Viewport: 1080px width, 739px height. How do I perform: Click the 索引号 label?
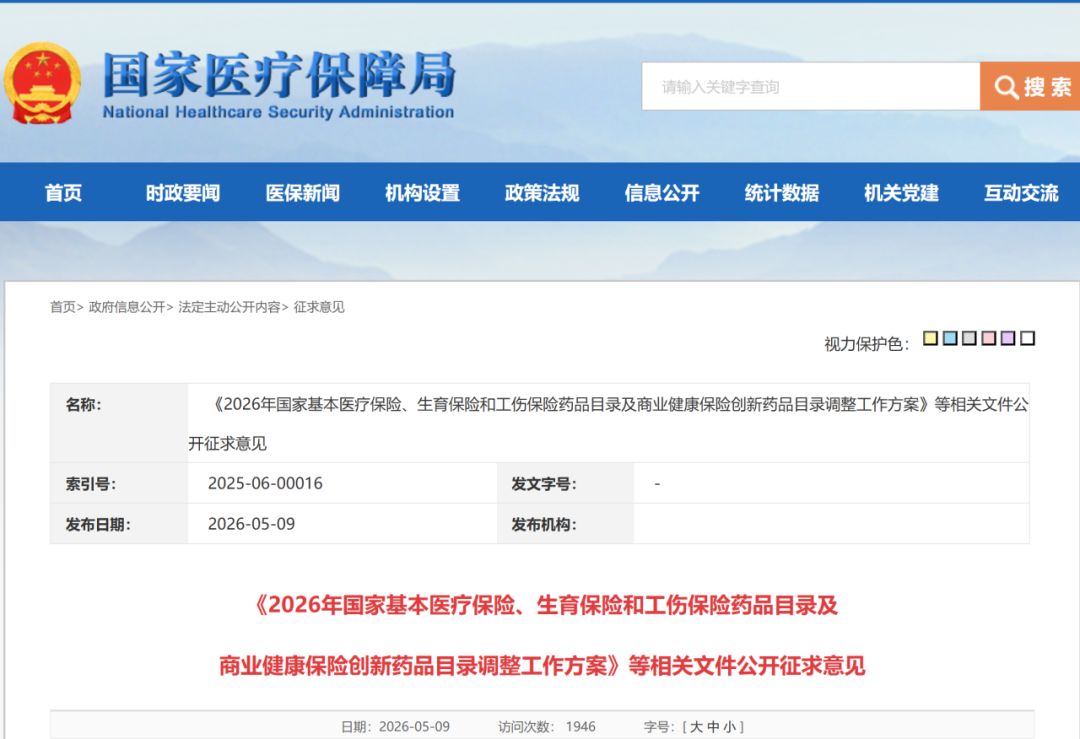tap(91, 484)
